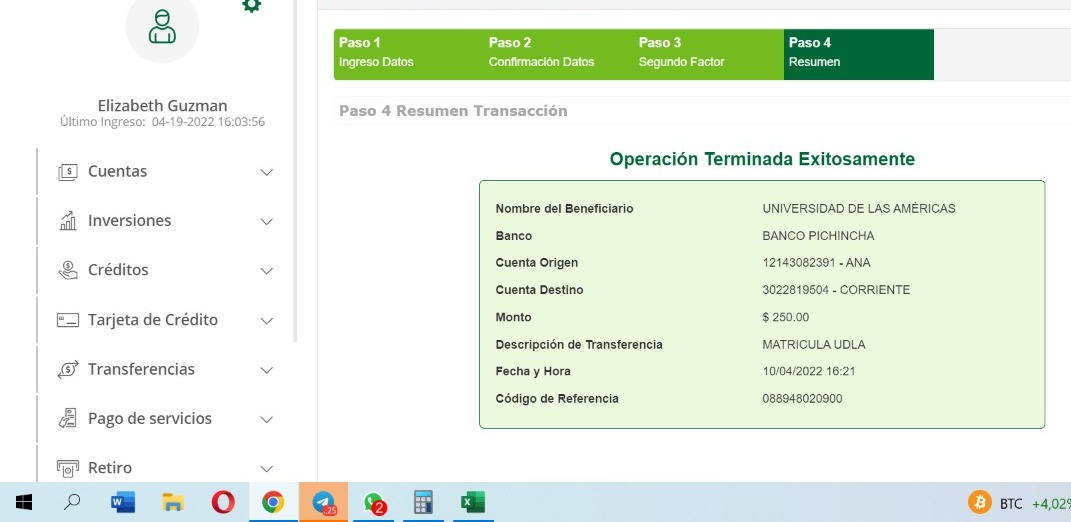Open Telegram from the taskbar
1071x522 pixels.
click(x=323, y=502)
